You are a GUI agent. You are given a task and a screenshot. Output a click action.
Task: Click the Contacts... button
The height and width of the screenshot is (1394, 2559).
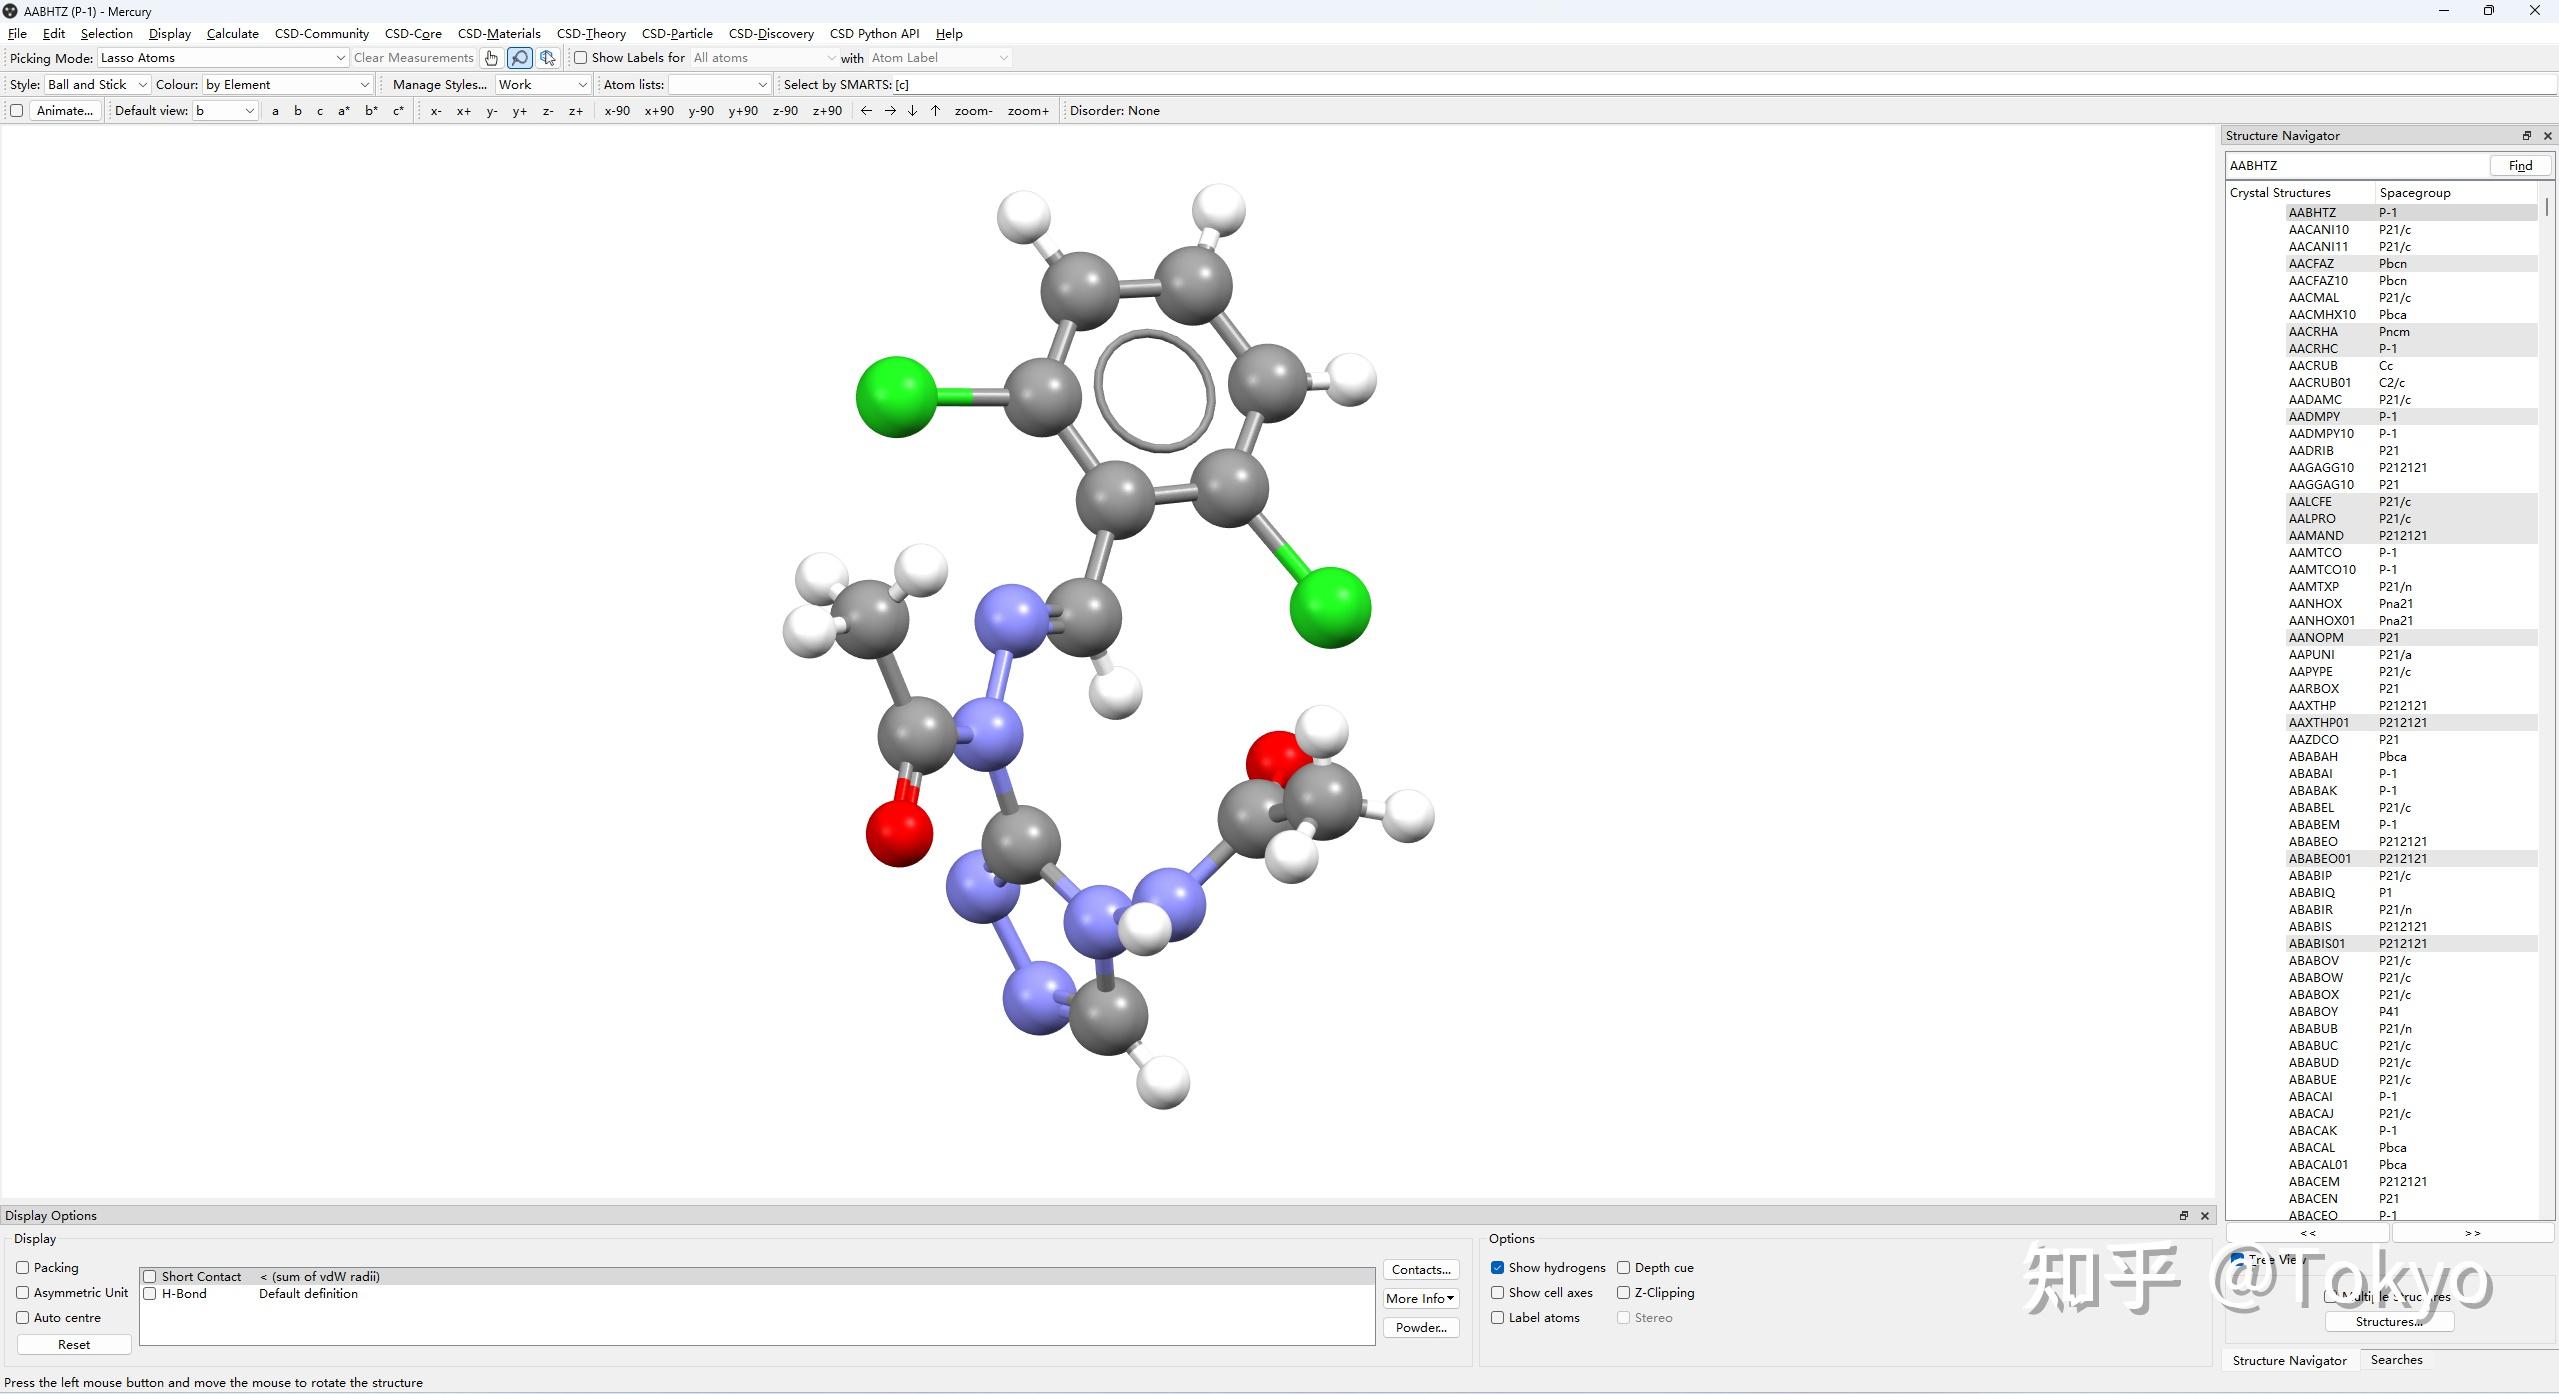point(1420,1270)
